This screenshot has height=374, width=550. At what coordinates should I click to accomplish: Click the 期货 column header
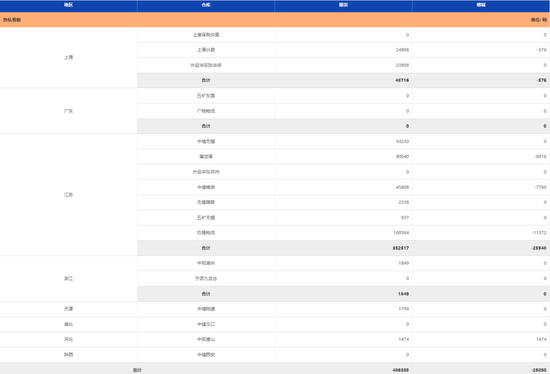point(343,5)
